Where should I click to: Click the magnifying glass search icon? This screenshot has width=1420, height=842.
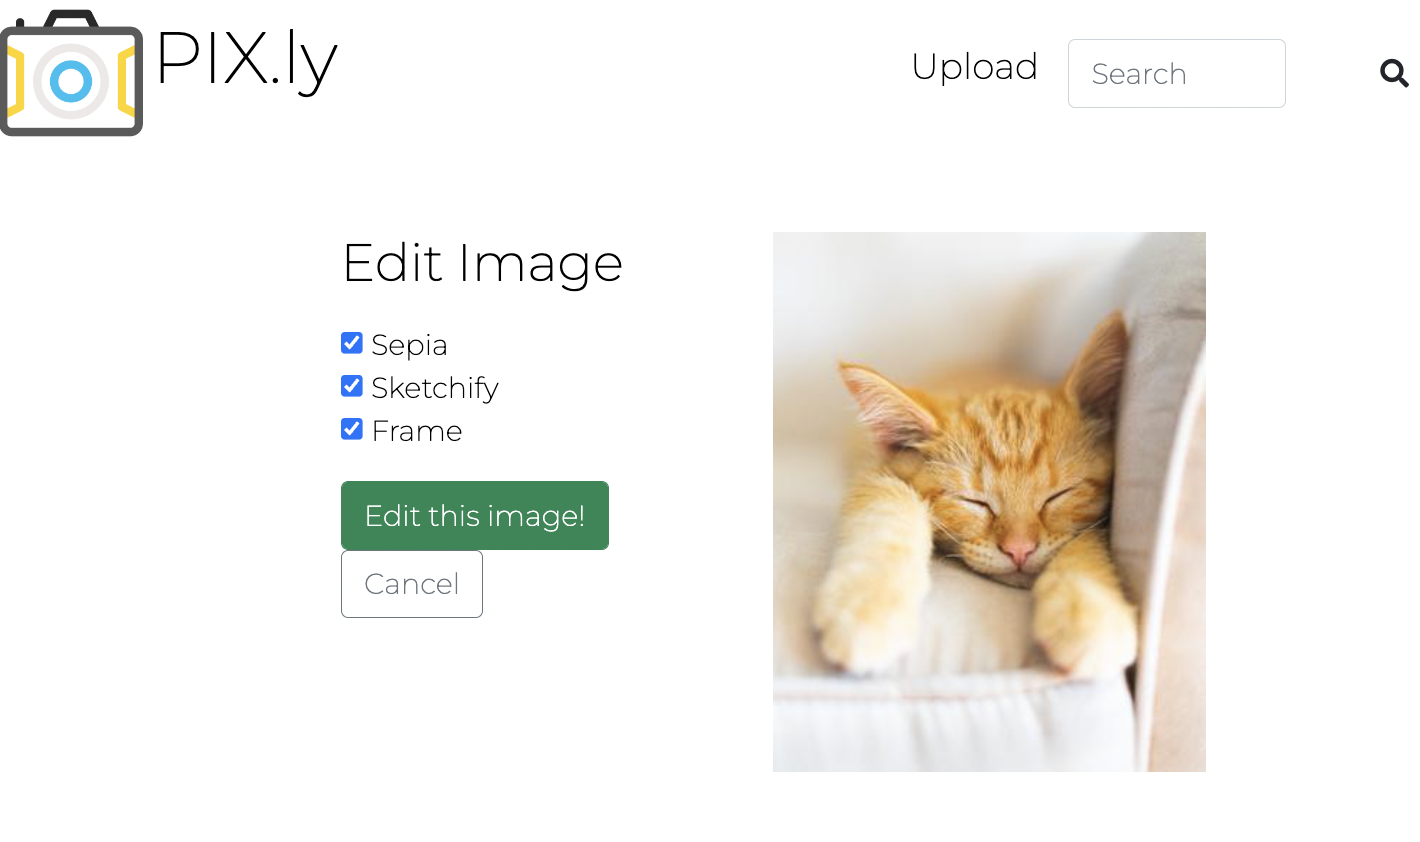[1394, 73]
